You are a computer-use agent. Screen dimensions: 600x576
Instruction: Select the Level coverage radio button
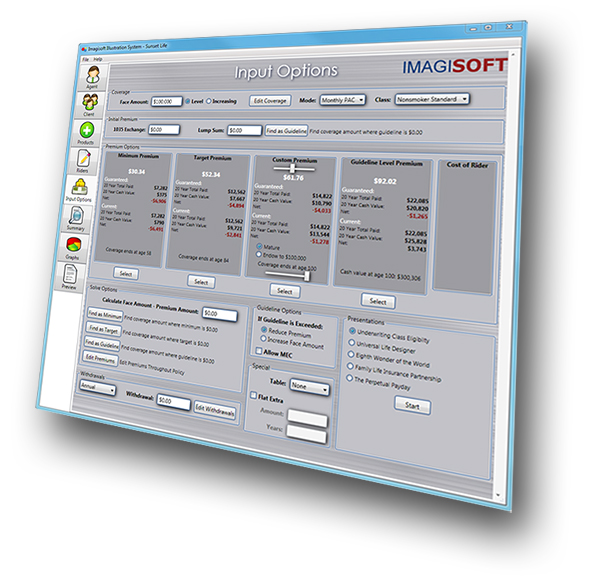click(x=188, y=101)
